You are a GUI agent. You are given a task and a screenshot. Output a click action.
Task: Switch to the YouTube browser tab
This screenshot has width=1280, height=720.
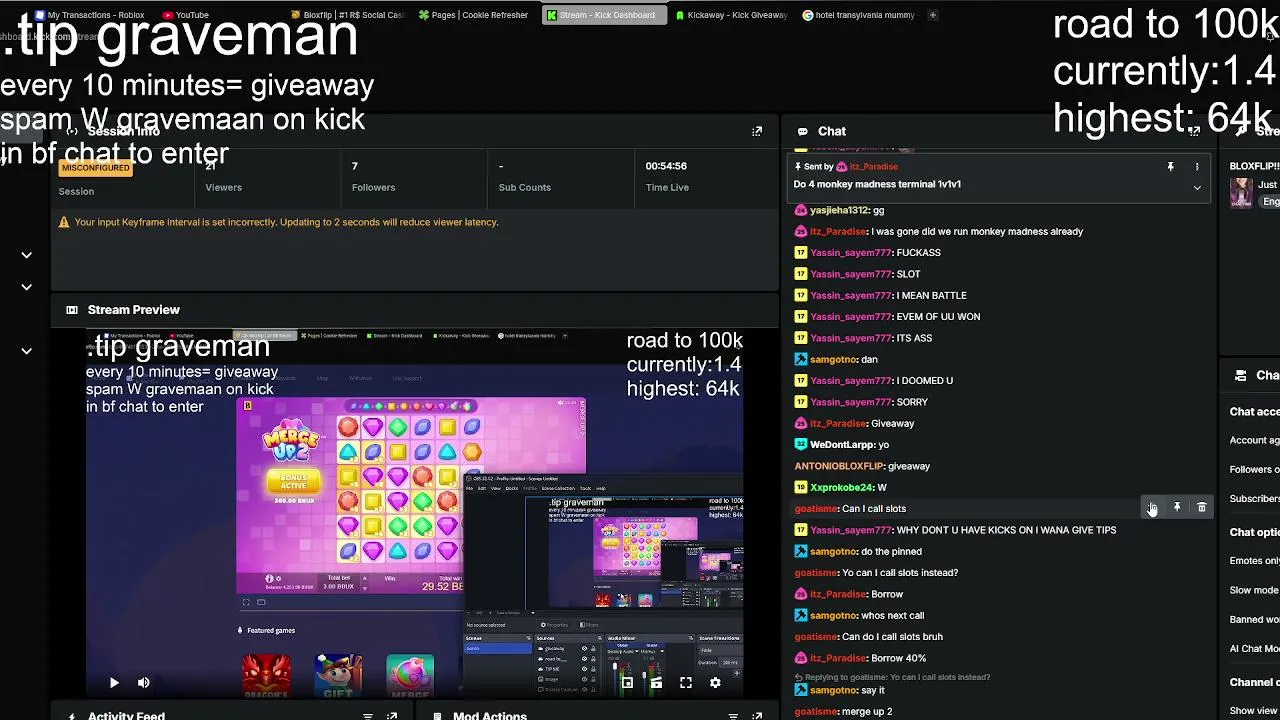pos(186,15)
